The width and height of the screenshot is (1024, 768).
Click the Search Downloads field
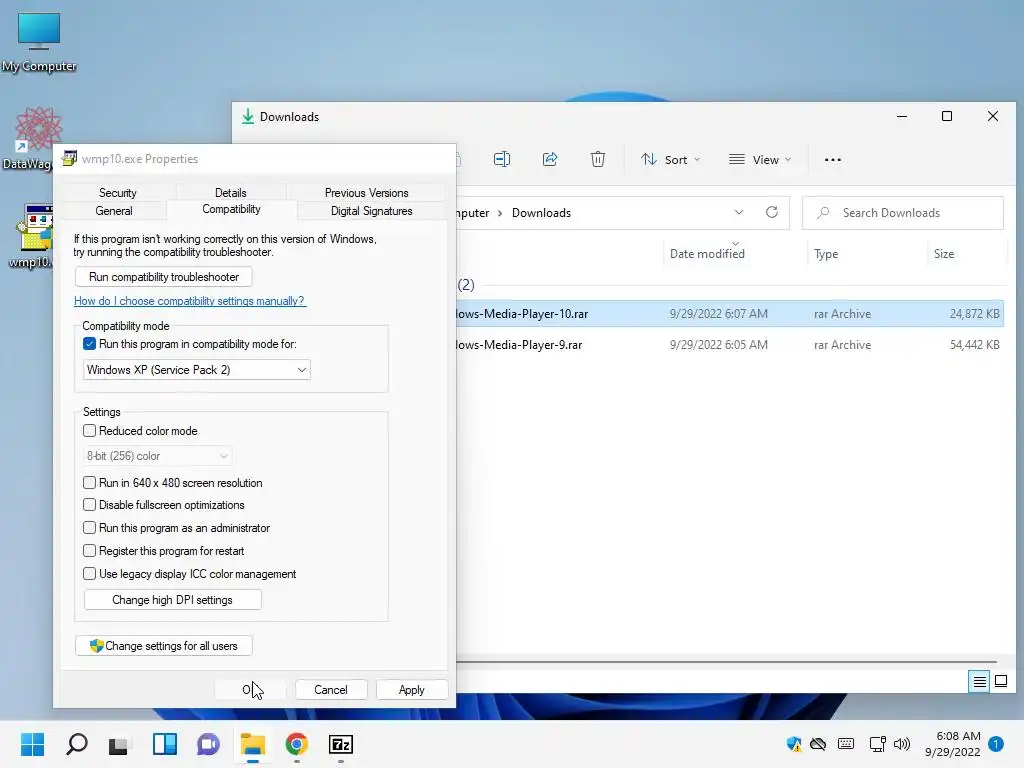903,213
